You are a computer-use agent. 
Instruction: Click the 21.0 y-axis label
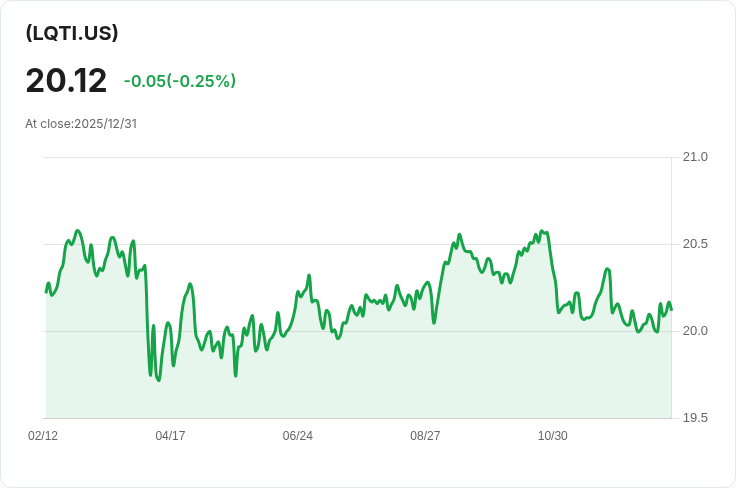pos(695,157)
